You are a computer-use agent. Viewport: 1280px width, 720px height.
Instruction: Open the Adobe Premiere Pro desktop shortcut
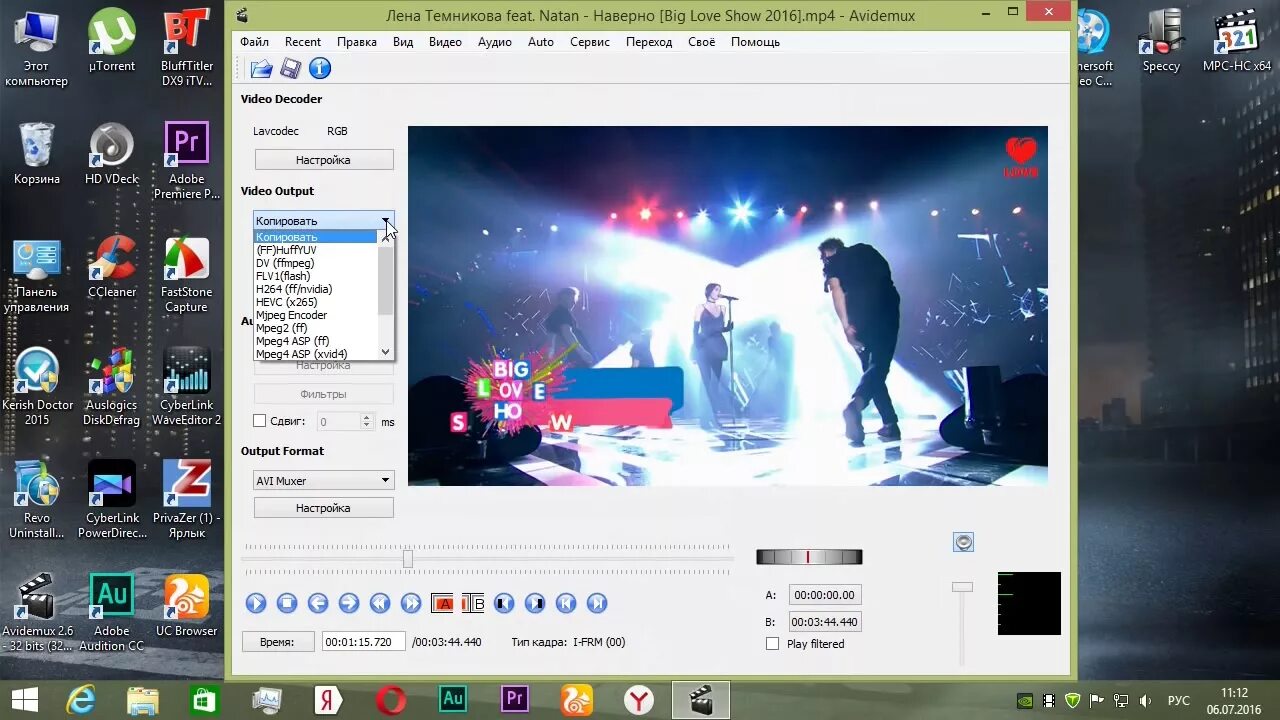tap(186, 162)
